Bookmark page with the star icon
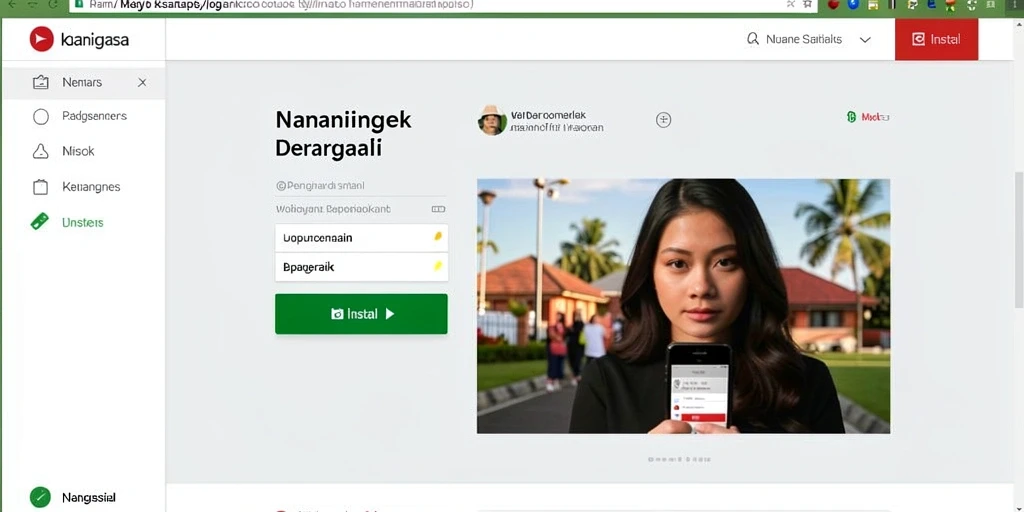This screenshot has height=512, width=1024. point(808,4)
